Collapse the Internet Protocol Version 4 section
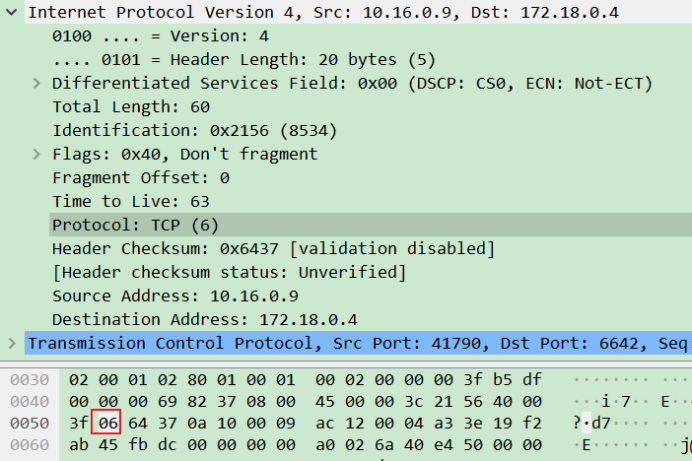692x461 pixels. pyautogui.click(x=10, y=13)
